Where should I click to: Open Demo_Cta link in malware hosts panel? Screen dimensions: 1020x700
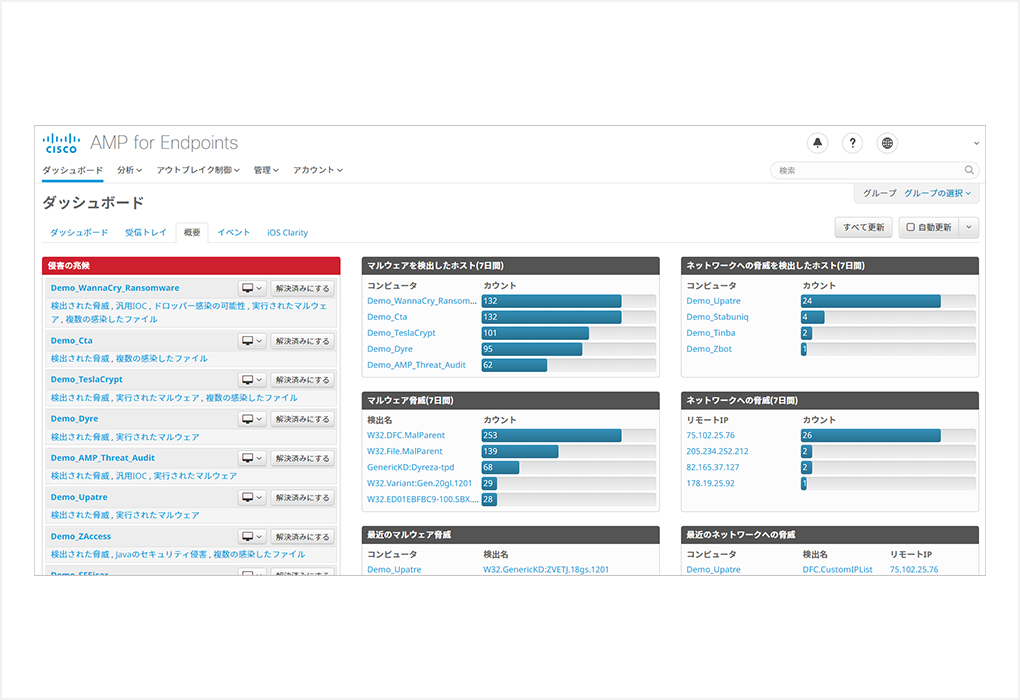click(x=387, y=317)
